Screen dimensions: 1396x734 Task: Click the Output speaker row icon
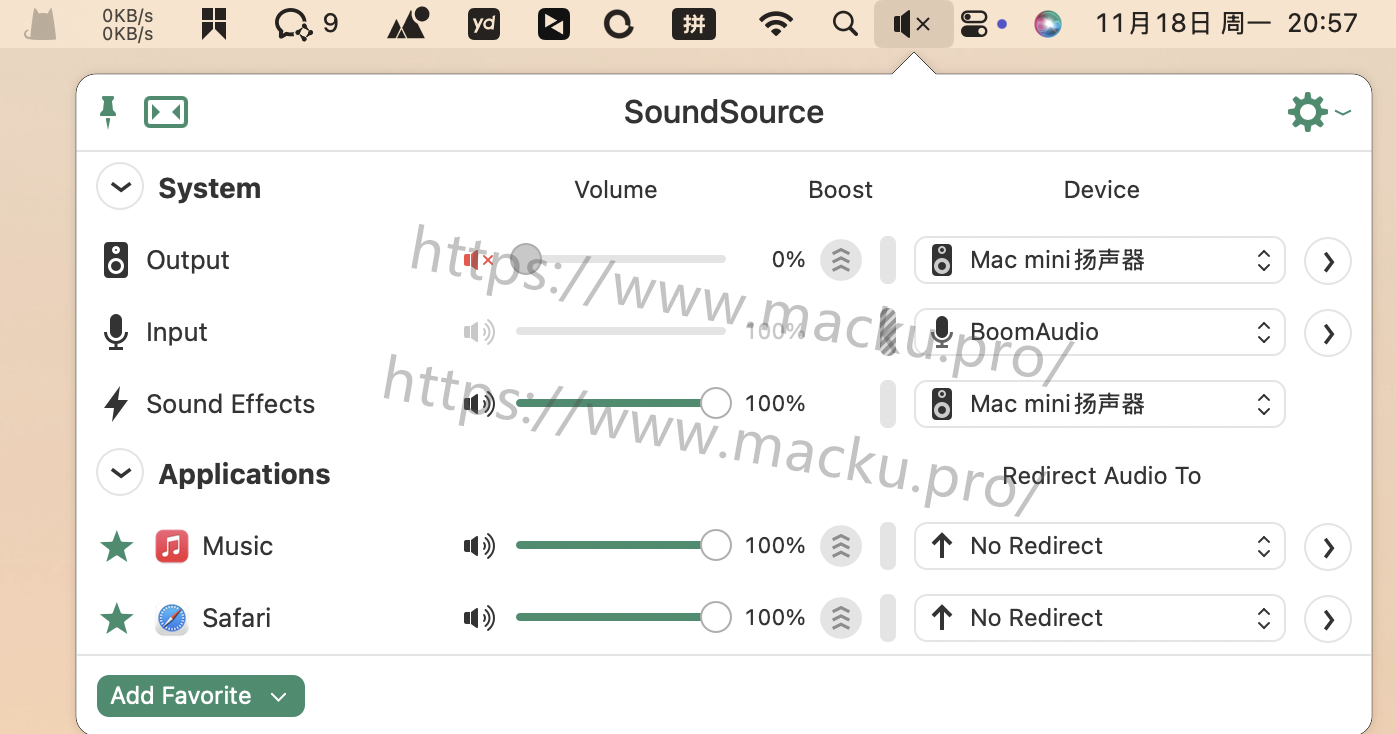coord(116,260)
